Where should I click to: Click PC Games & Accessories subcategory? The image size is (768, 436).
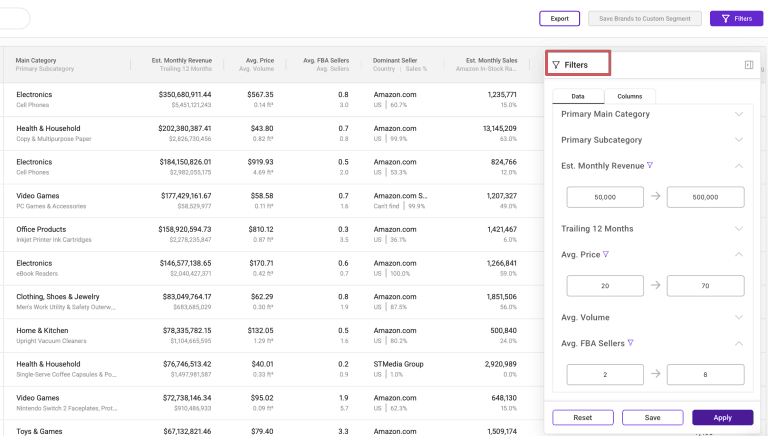[x=51, y=206]
